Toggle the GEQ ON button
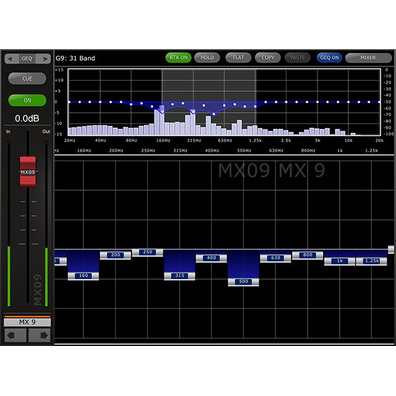Screen dimensions: 396x396 tap(329, 58)
